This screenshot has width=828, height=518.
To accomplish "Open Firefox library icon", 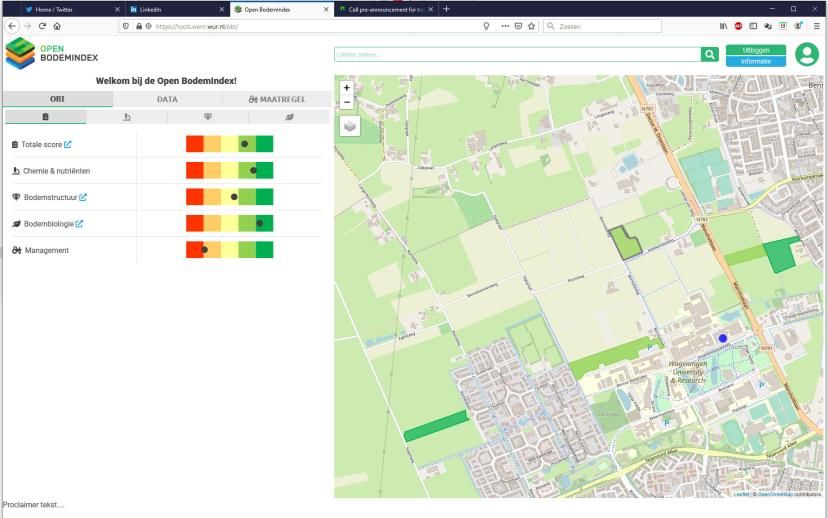I will 723,26.
